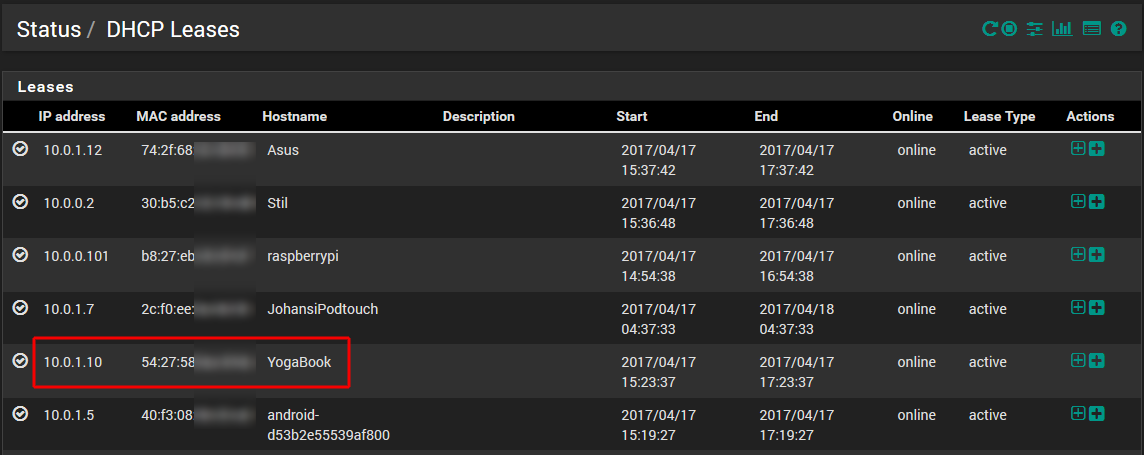Select the 10.0.1.10 IP address cell
Screen dimensions: 1144x455
point(73,362)
